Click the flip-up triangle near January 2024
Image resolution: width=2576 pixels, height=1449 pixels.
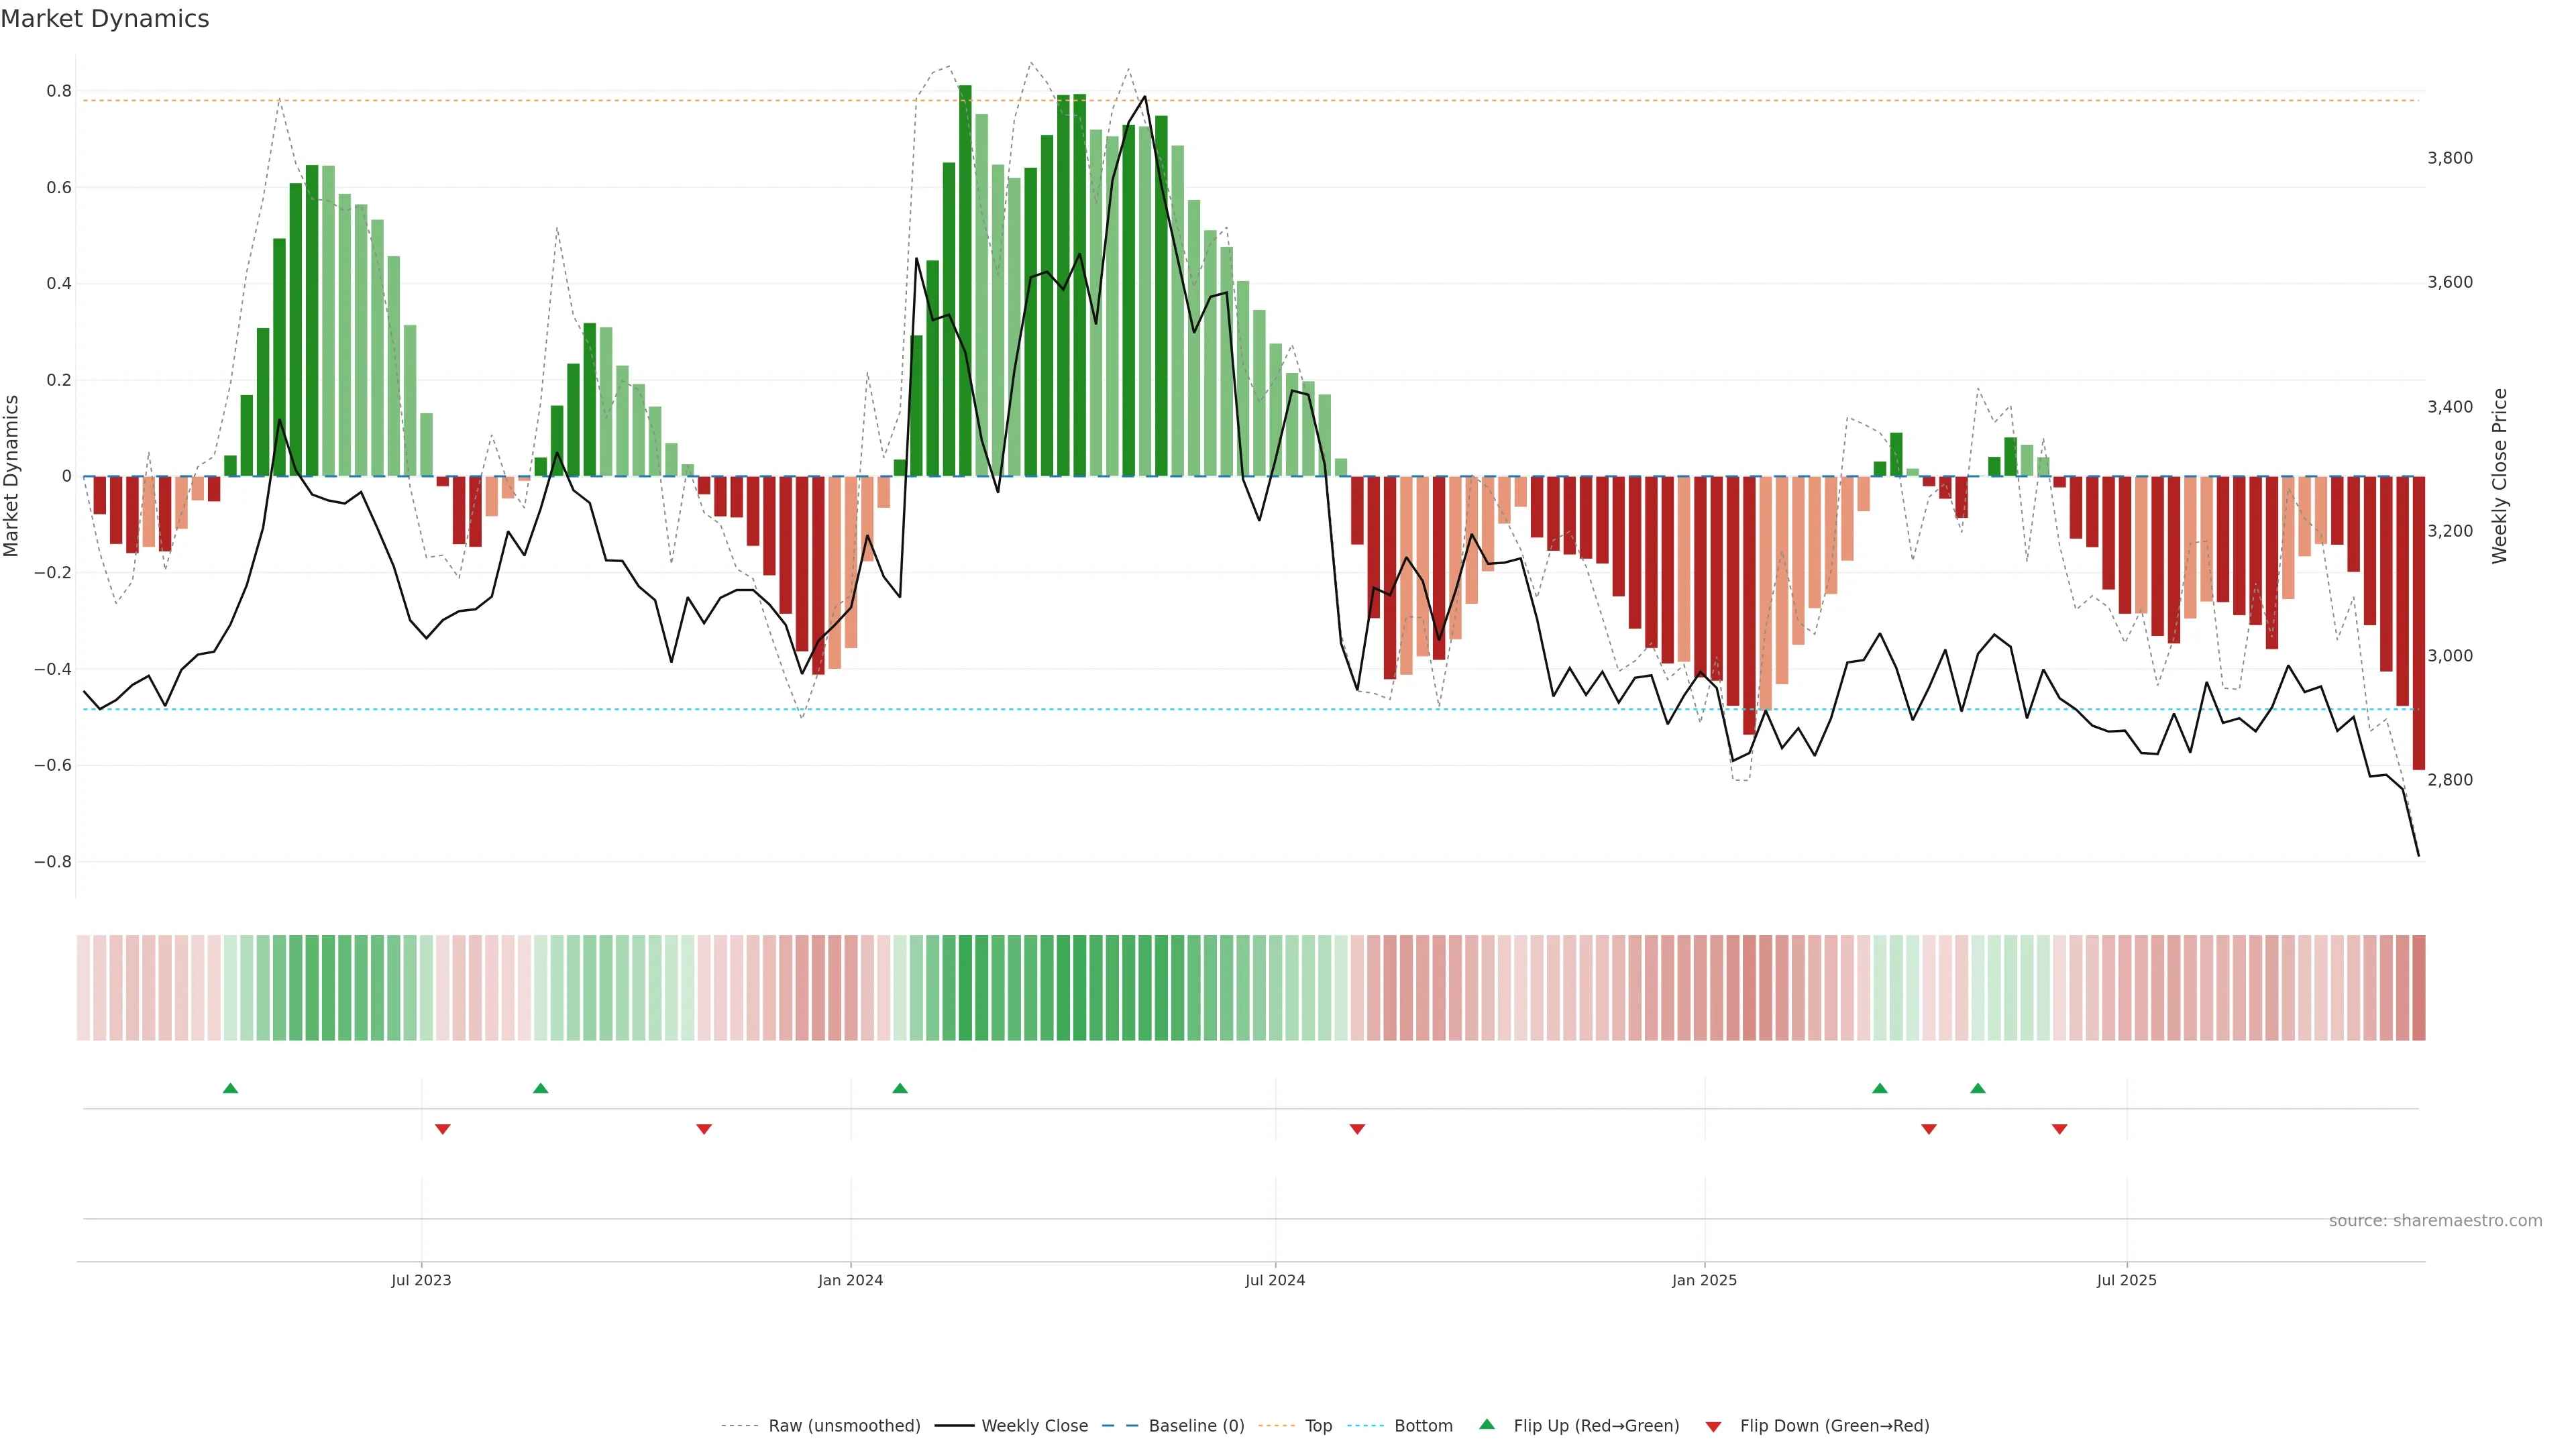click(900, 1088)
